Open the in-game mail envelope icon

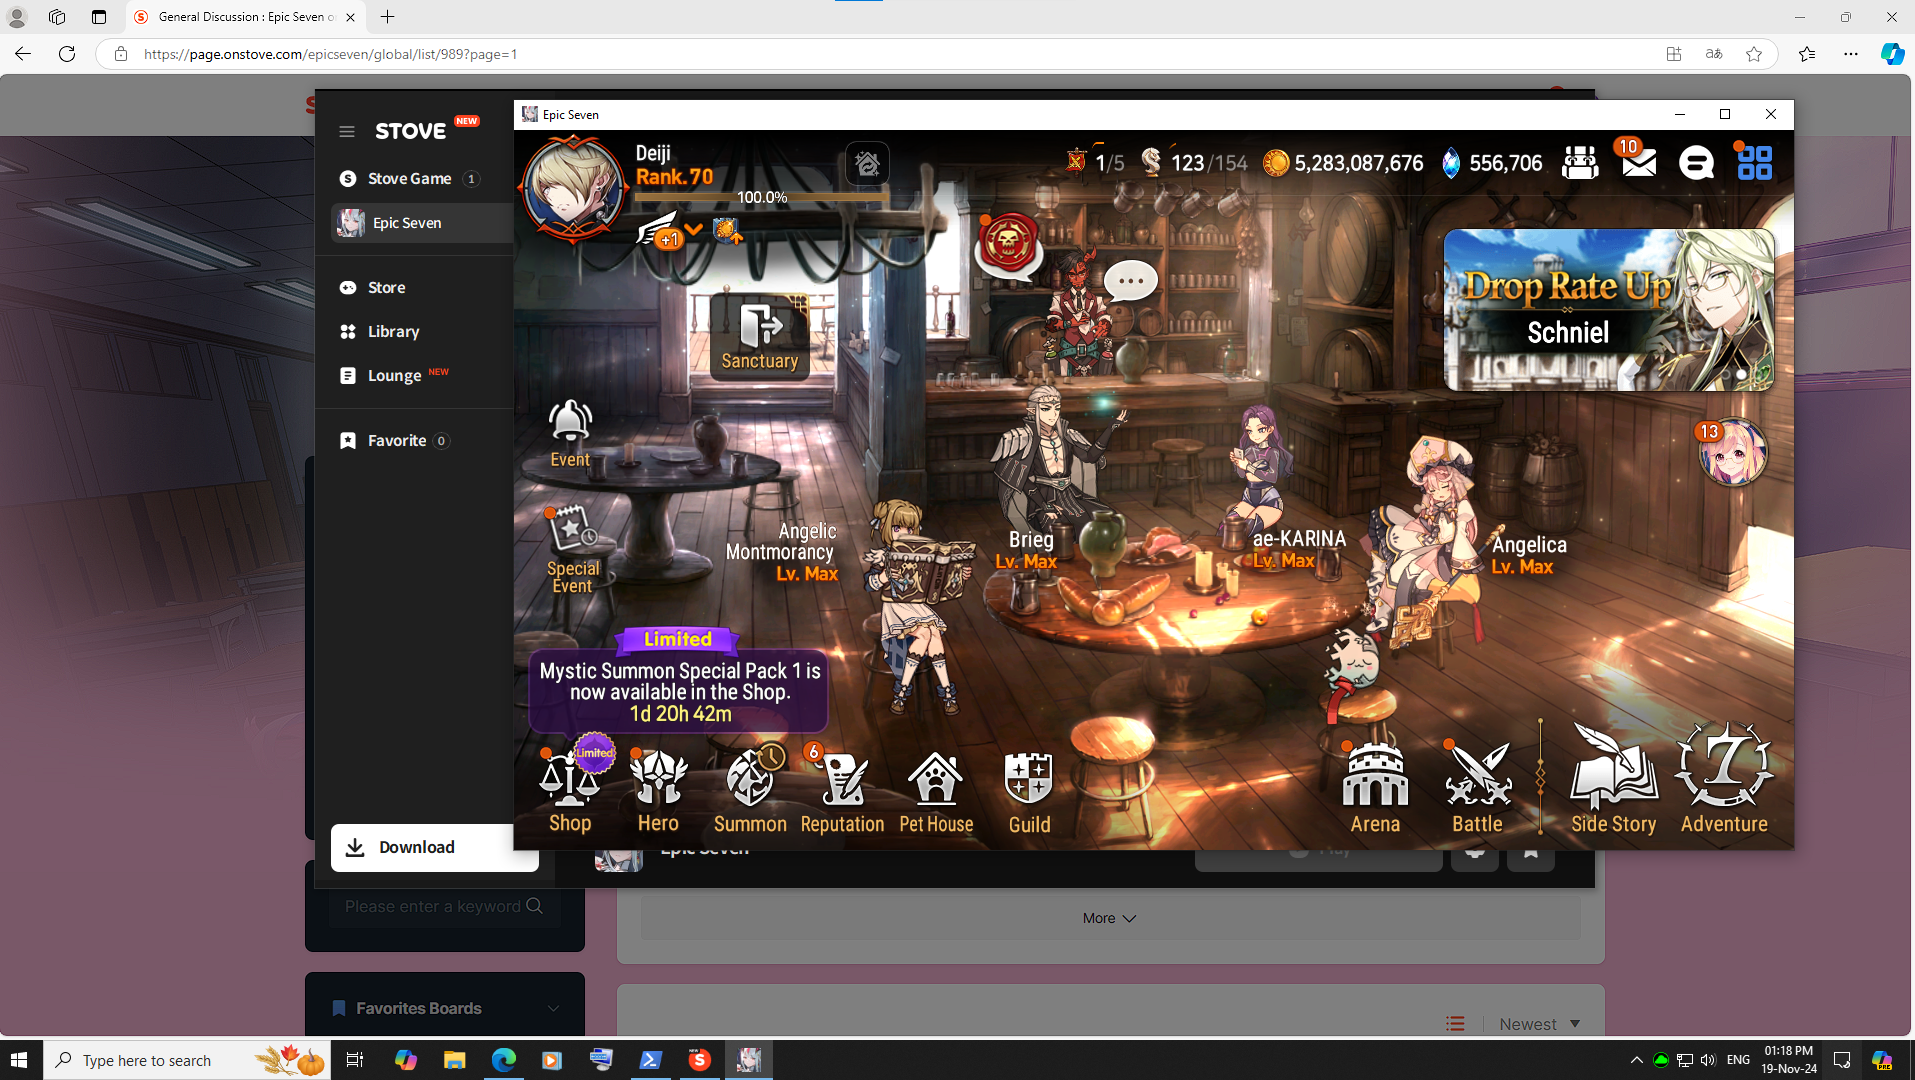[1638, 162]
